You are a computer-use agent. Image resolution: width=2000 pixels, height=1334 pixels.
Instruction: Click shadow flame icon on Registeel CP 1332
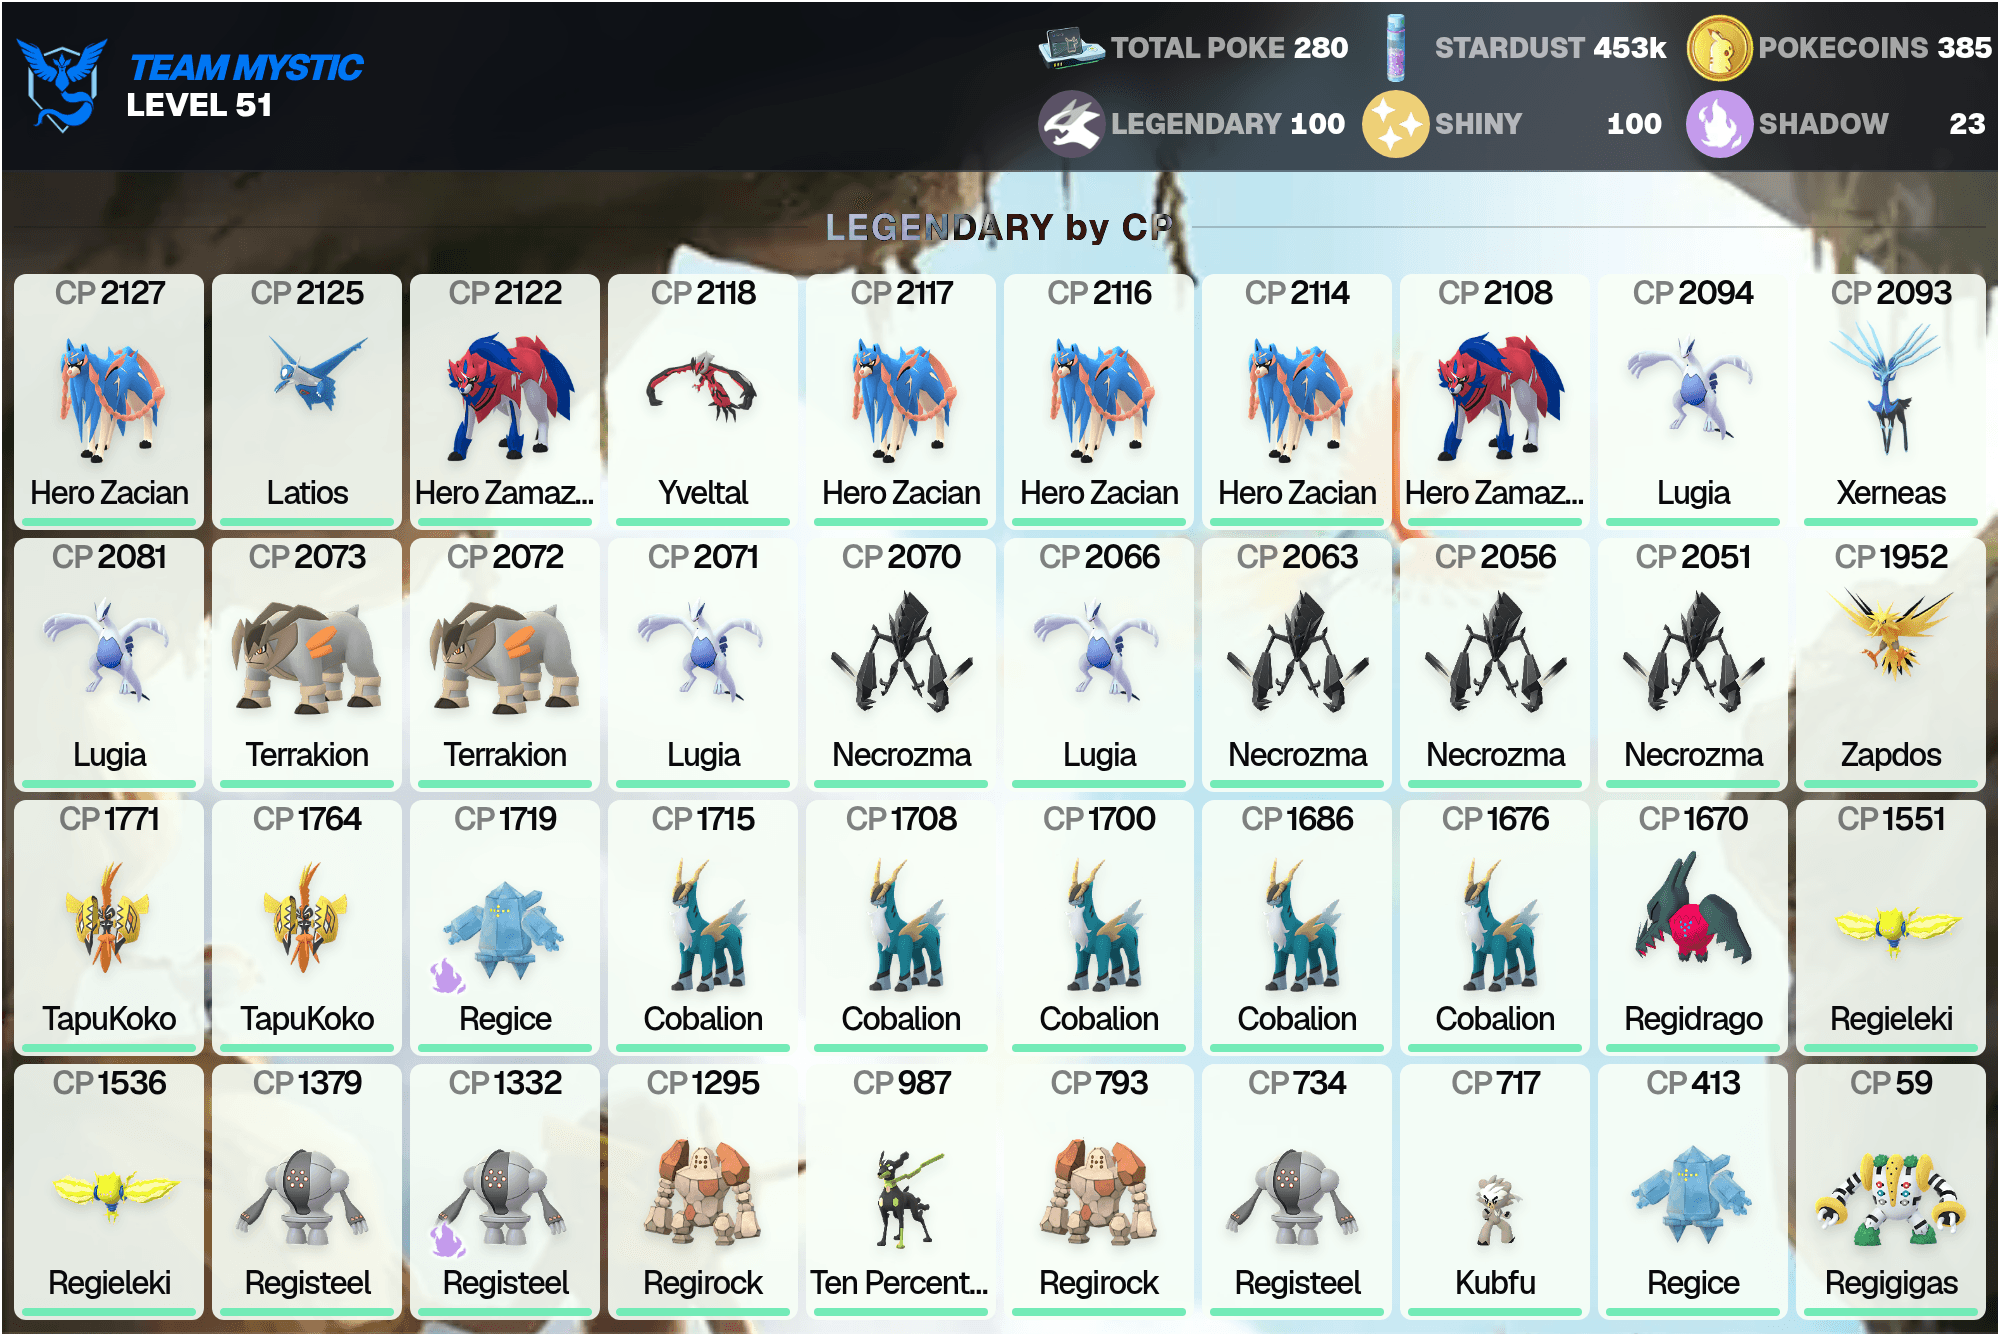click(446, 1240)
